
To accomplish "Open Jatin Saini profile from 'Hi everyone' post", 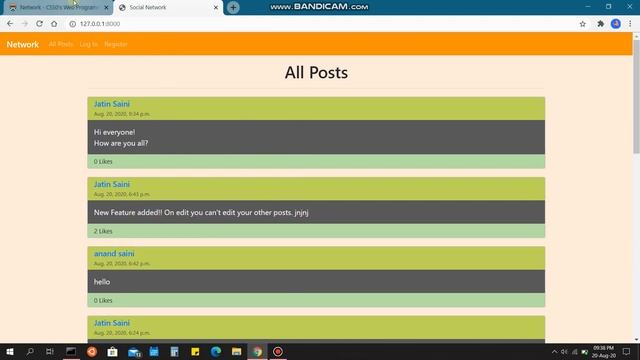I will coord(112,104).
